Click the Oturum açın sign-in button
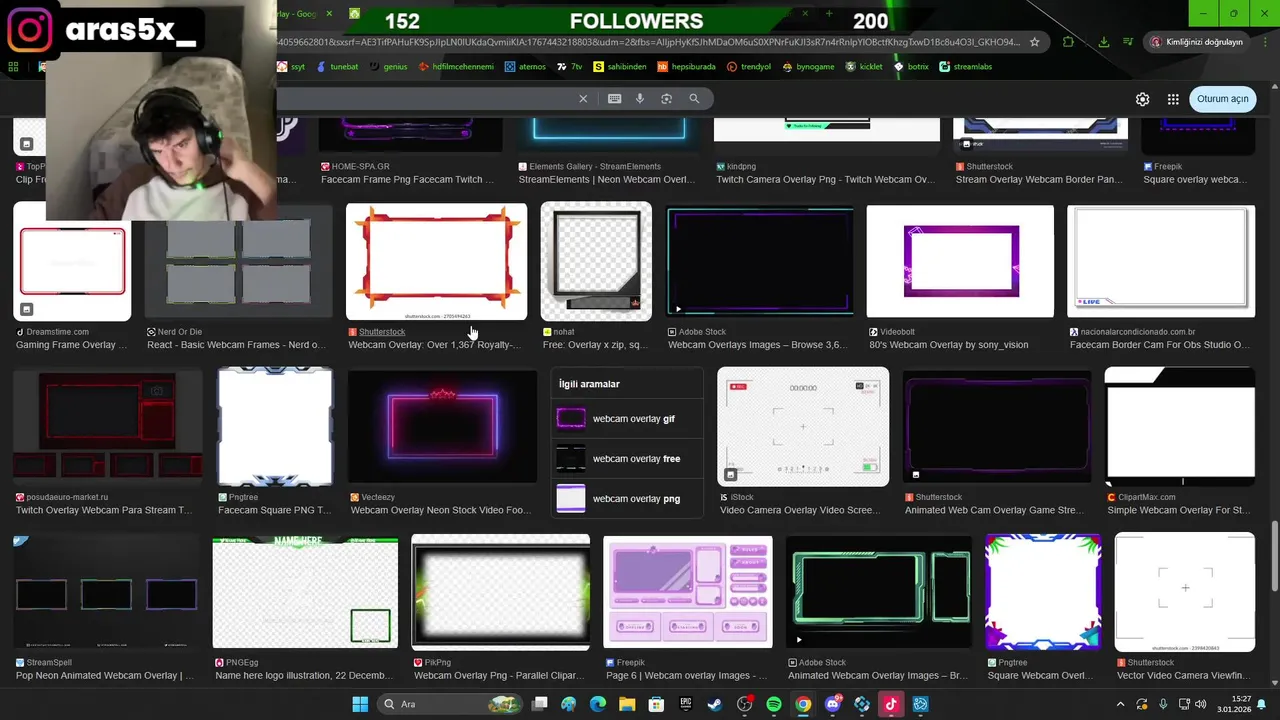 pyautogui.click(x=1223, y=99)
